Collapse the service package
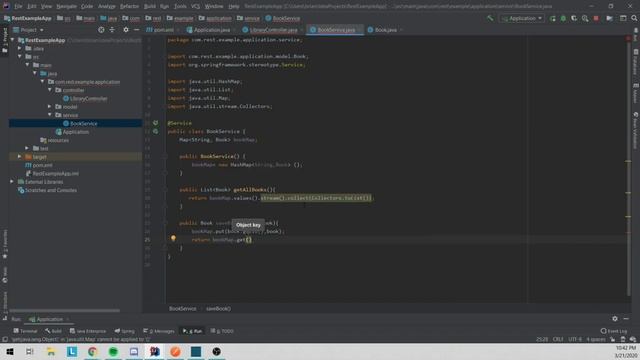The image size is (640, 360). pos(50,115)
